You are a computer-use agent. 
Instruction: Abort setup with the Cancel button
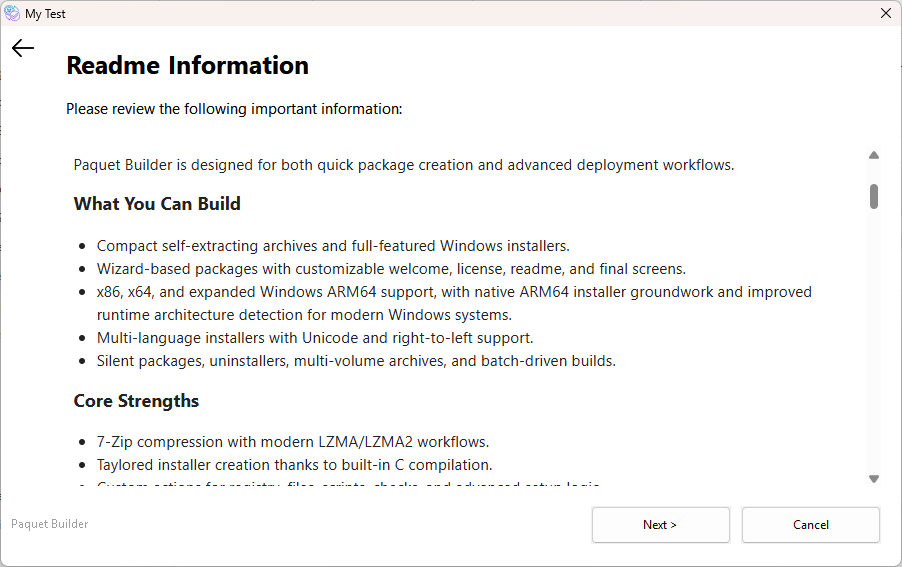[811, 524]
